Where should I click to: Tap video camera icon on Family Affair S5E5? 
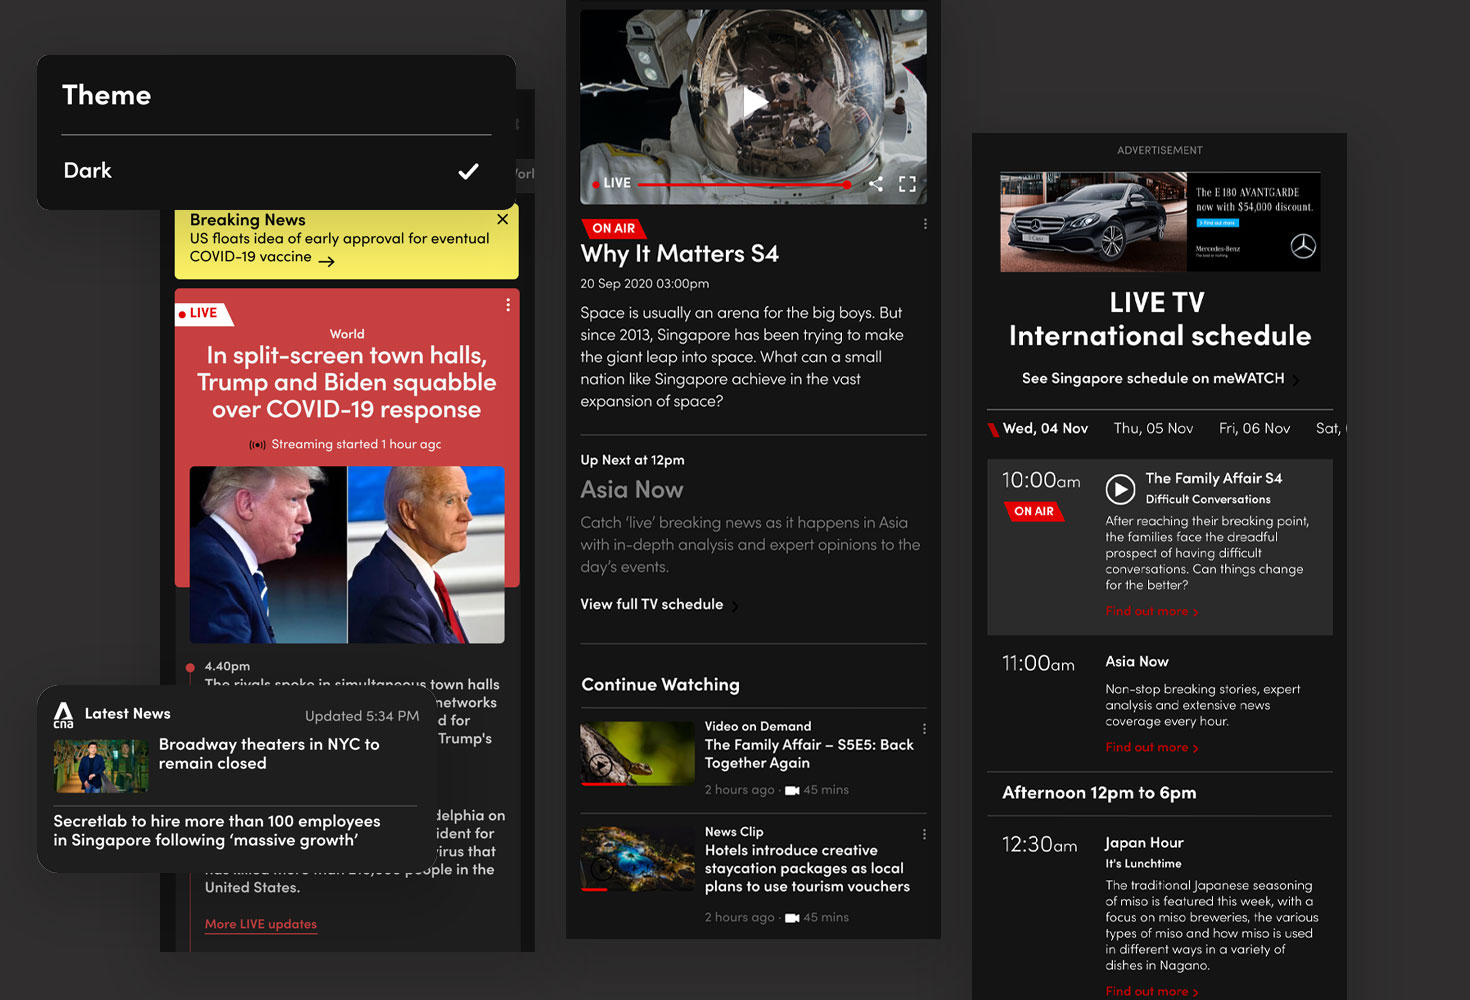(x=792, y=791)
